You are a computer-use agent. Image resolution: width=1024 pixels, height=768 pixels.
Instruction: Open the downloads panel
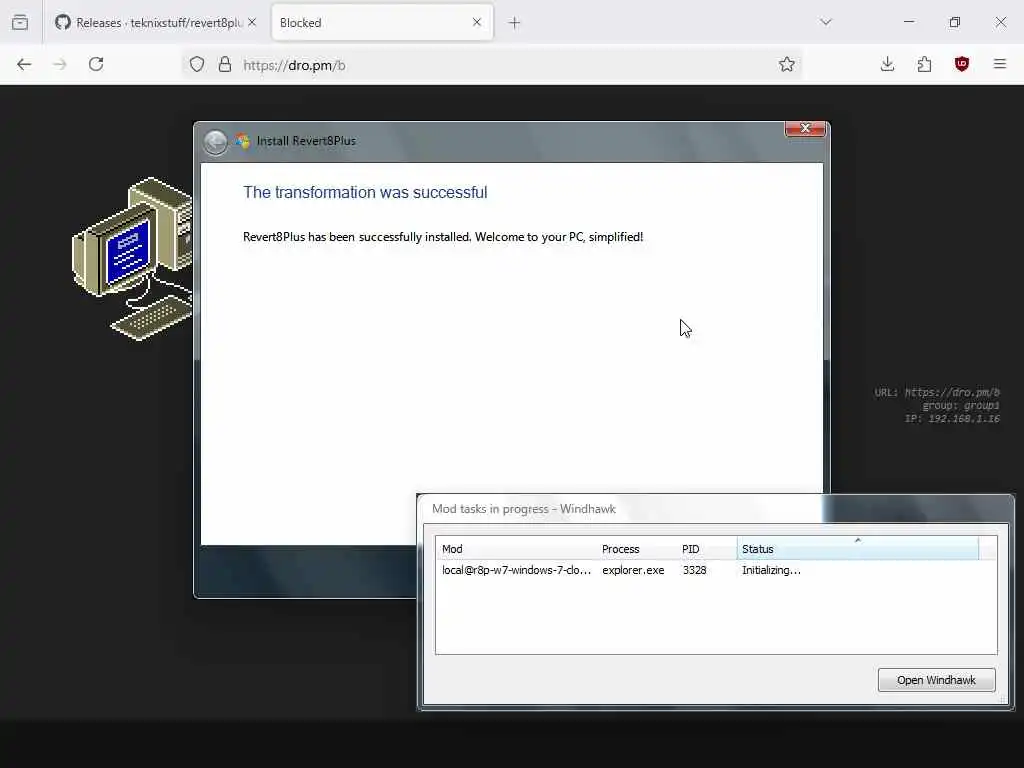(x=888, y=64)
